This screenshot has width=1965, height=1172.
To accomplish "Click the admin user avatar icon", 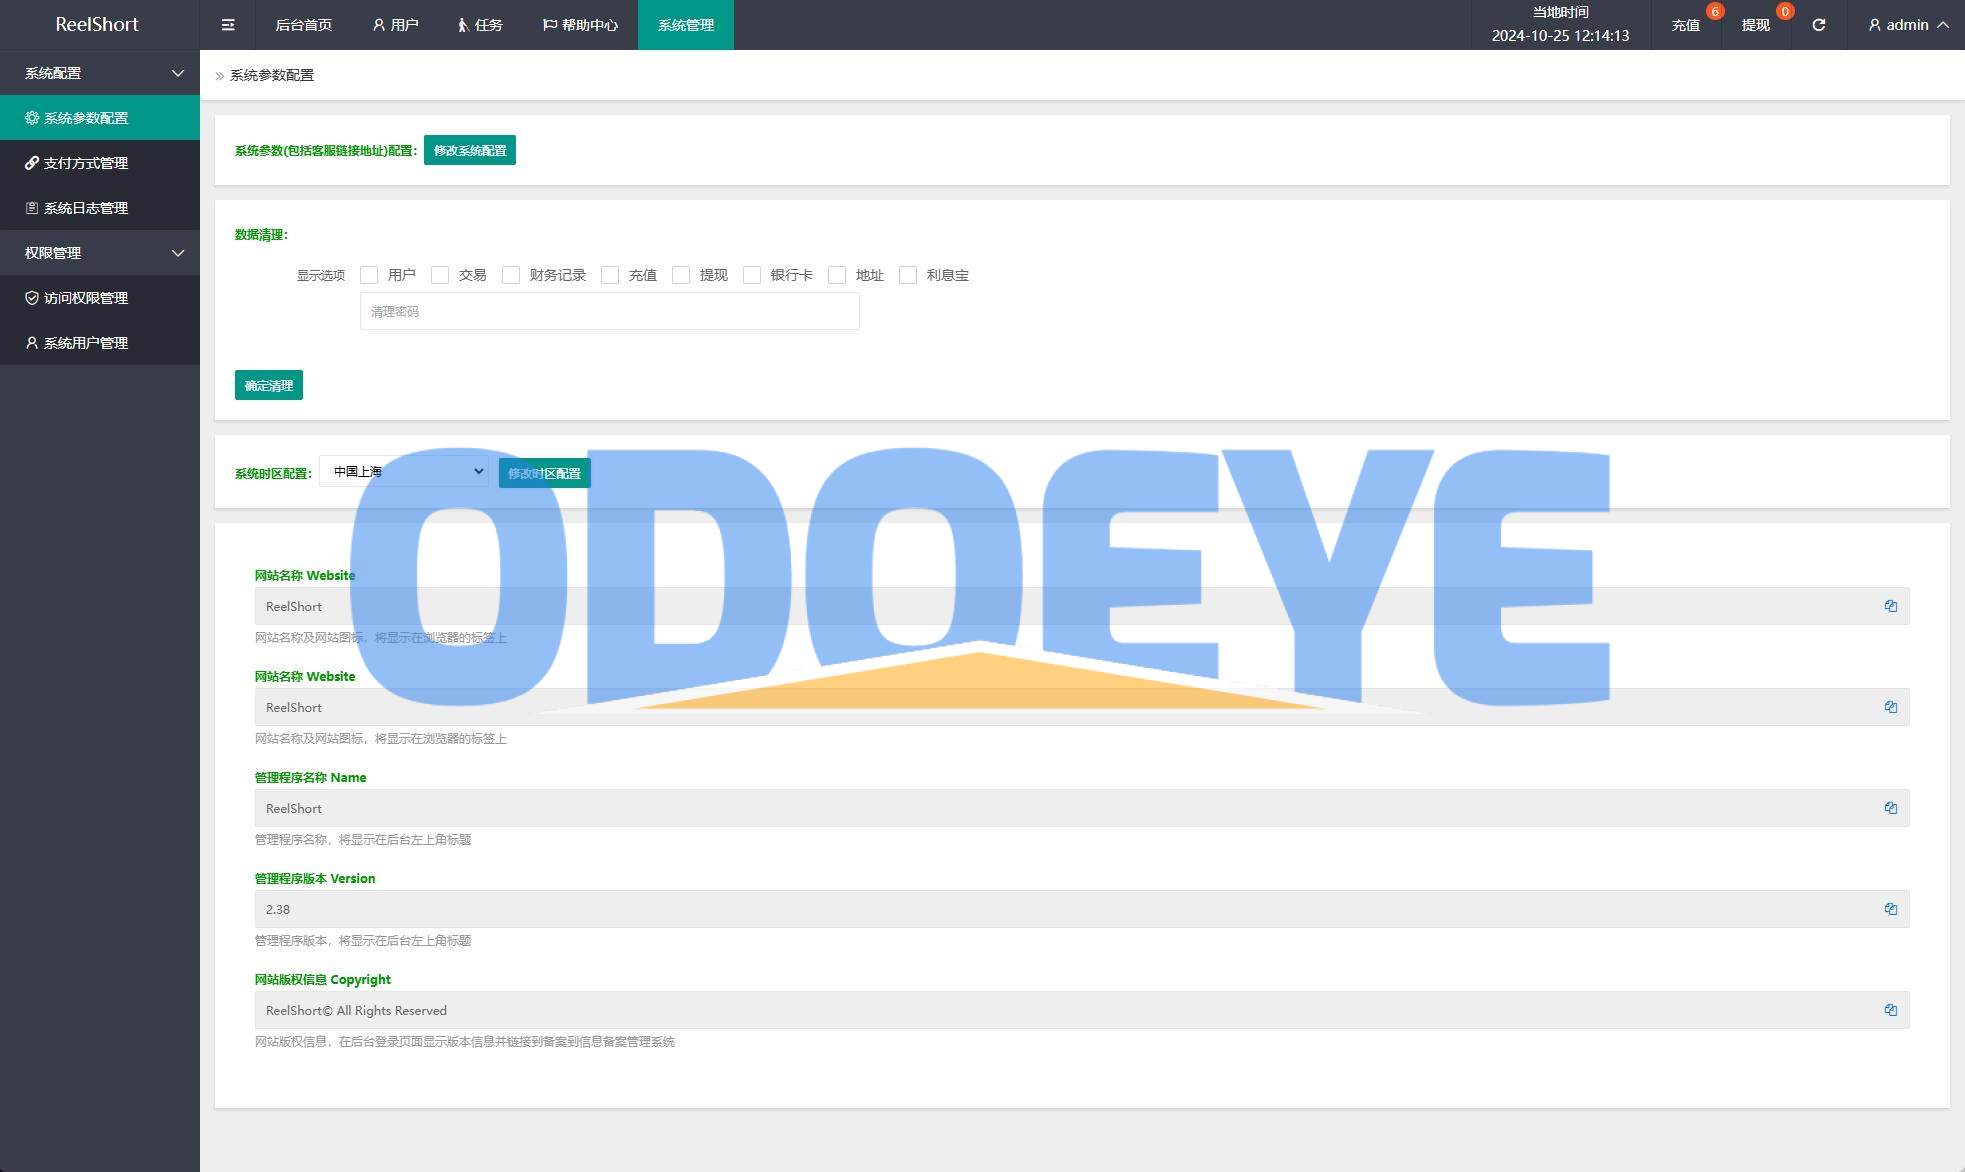I will coord(1875,25).
